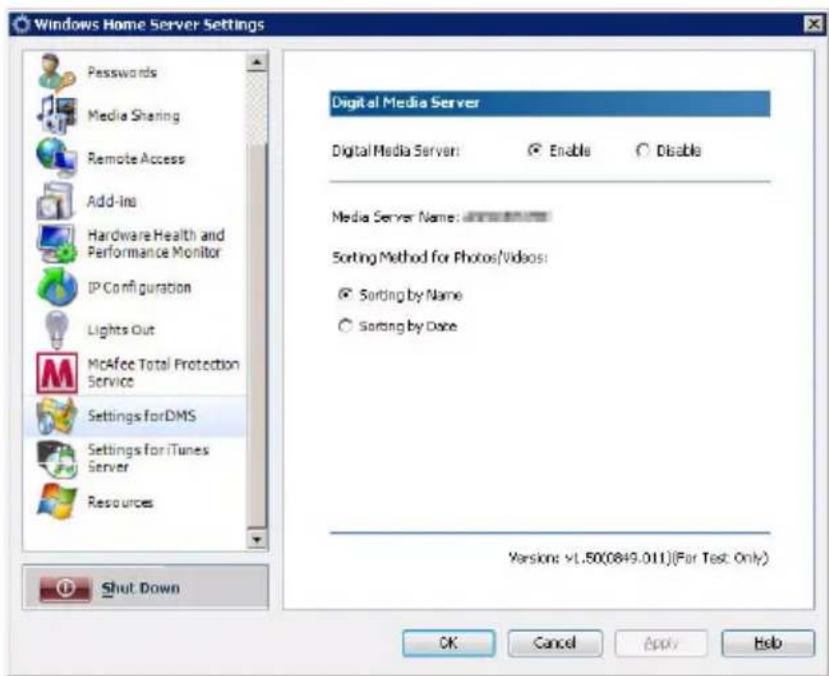The width and height of the screenshot is (829, 676).
Task: Click the sidebar scroll down arrow
Action: pyautogui.click(x=257, y=539)
